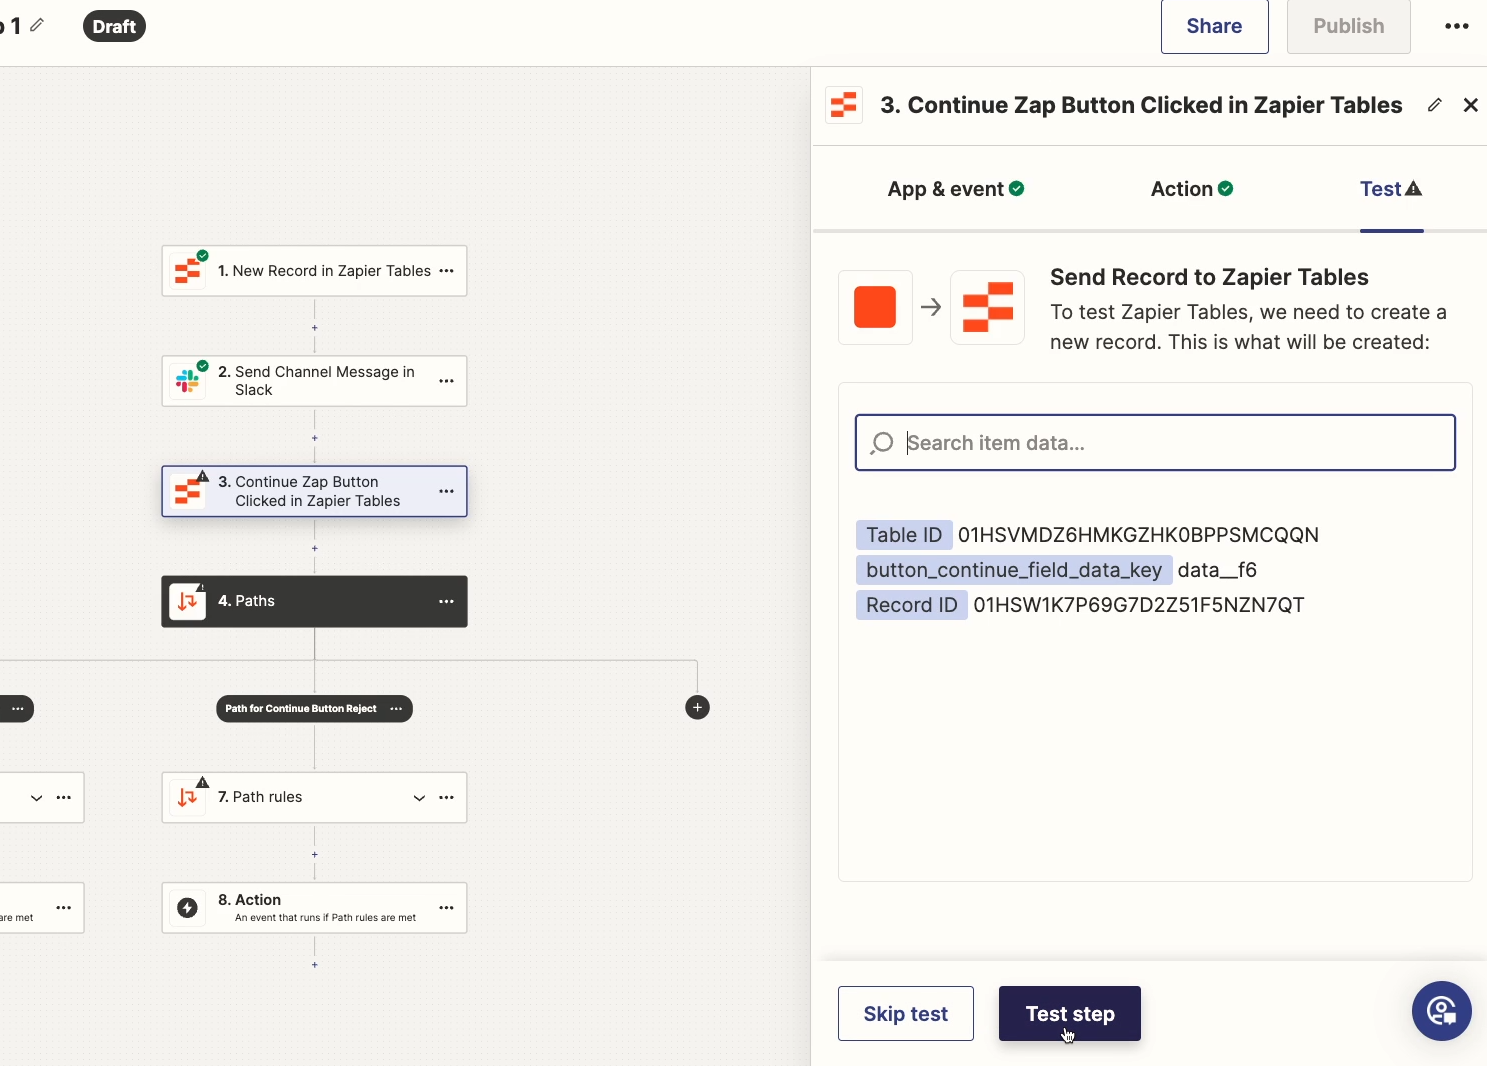Select step 2 Send Channel Message in Slack
The image size is (1487, 1066).
point(314,381)
